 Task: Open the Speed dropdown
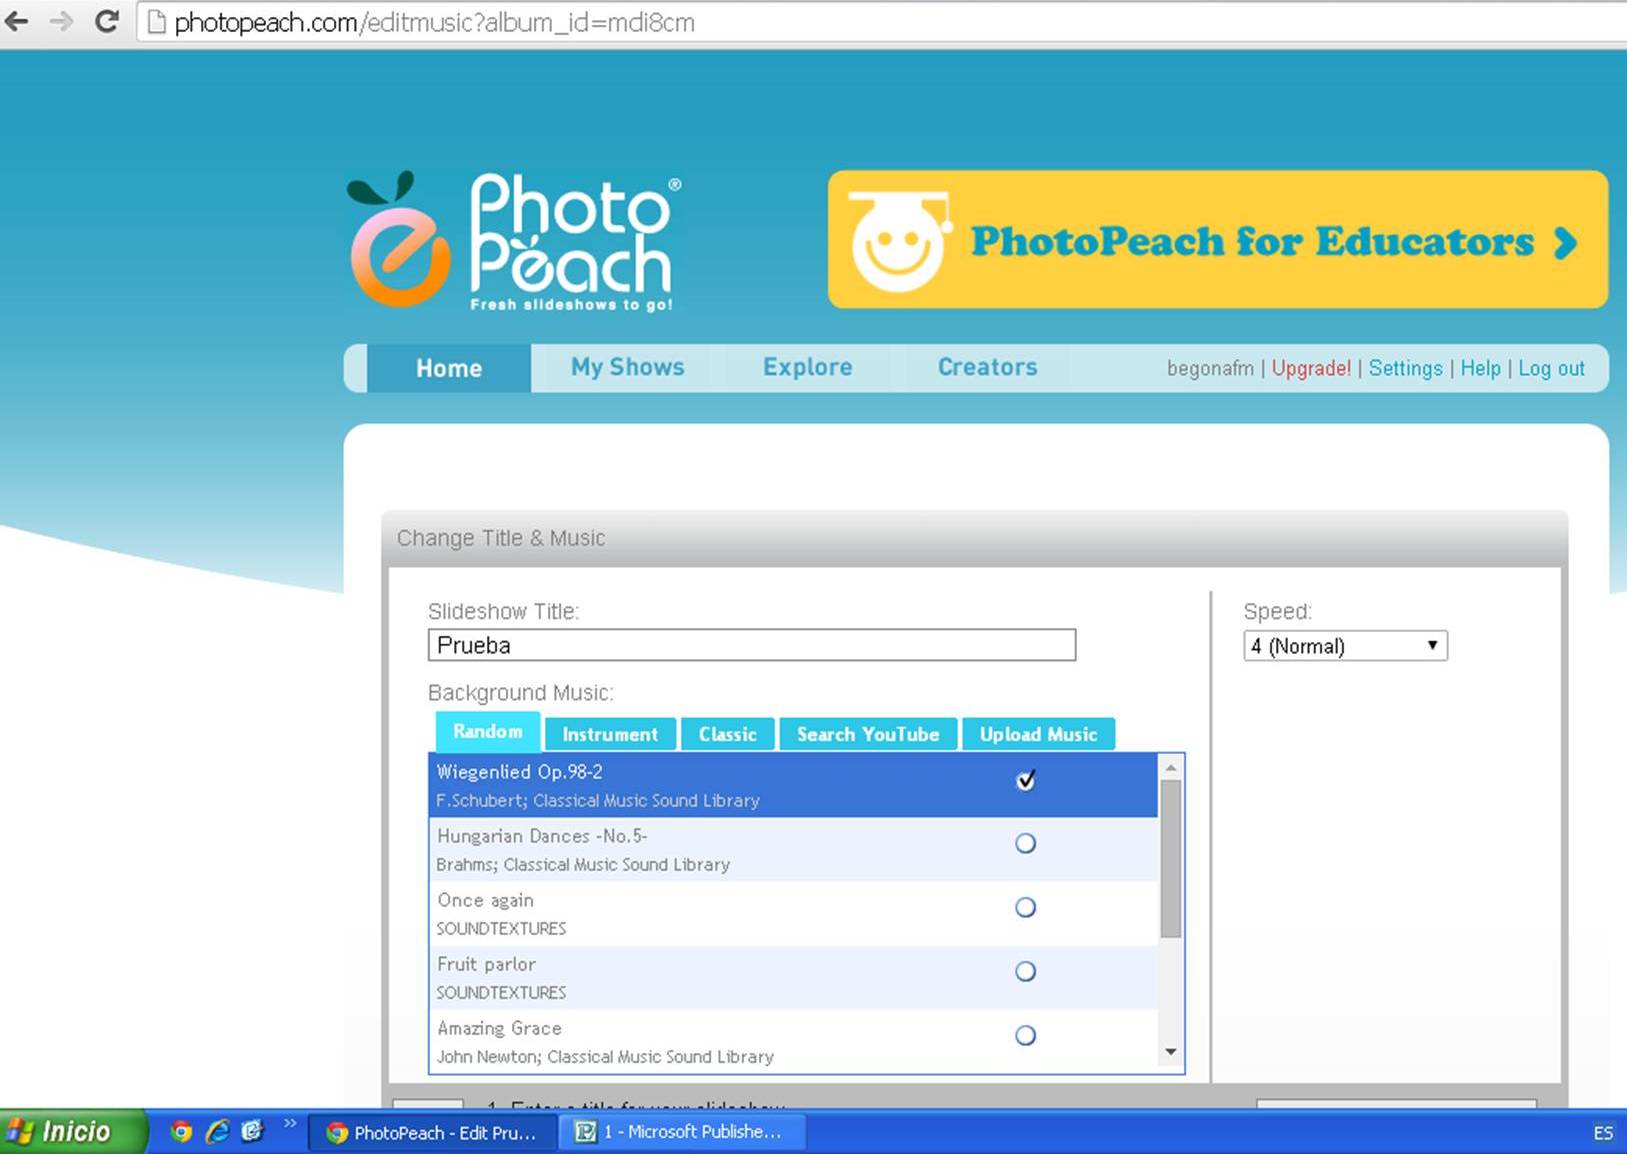coord(1345,646)
